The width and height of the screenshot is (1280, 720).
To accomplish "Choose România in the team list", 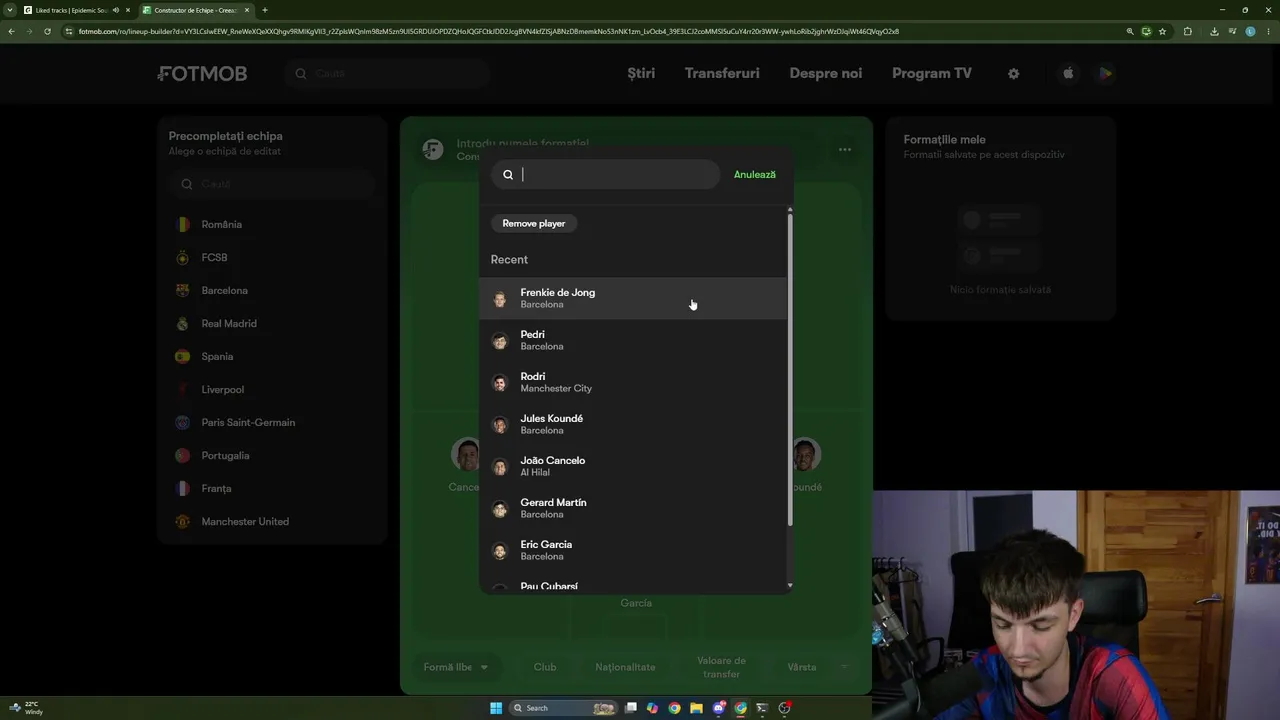I will (272, 224).
